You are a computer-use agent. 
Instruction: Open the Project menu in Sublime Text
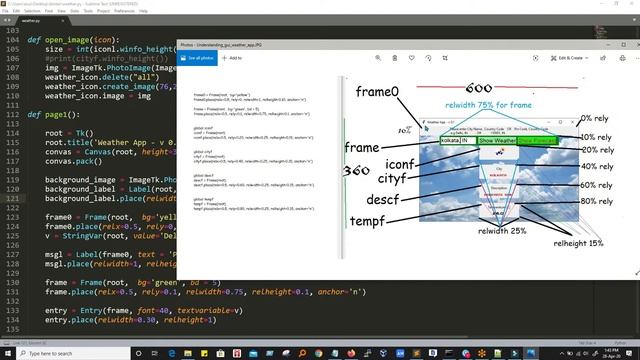click(x=103, y=11)
